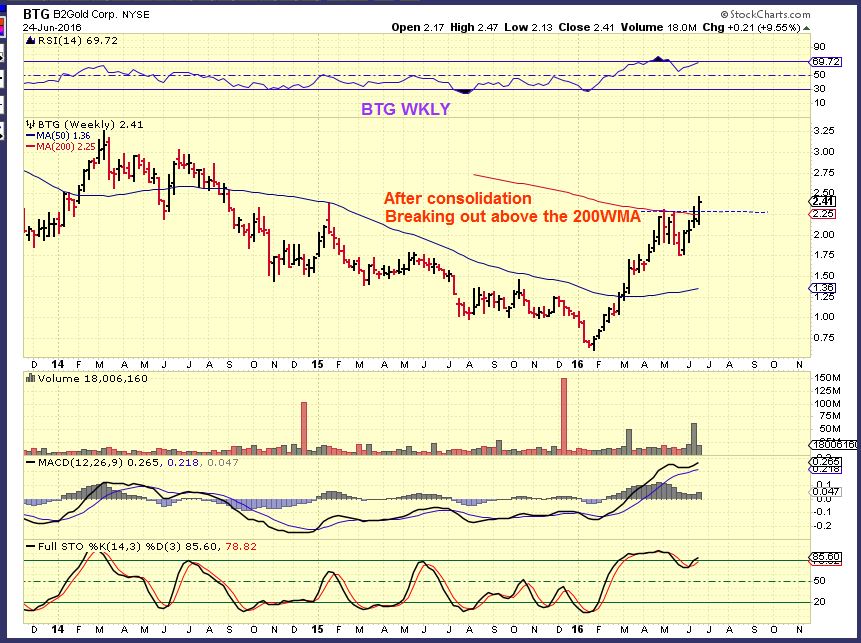
Task: Click the Low 2.13 quote value
Action: point(528,27)
